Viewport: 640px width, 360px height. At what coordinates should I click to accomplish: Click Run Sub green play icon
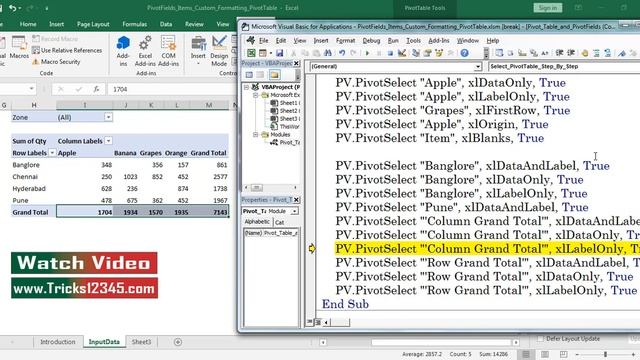coord(367,53)
